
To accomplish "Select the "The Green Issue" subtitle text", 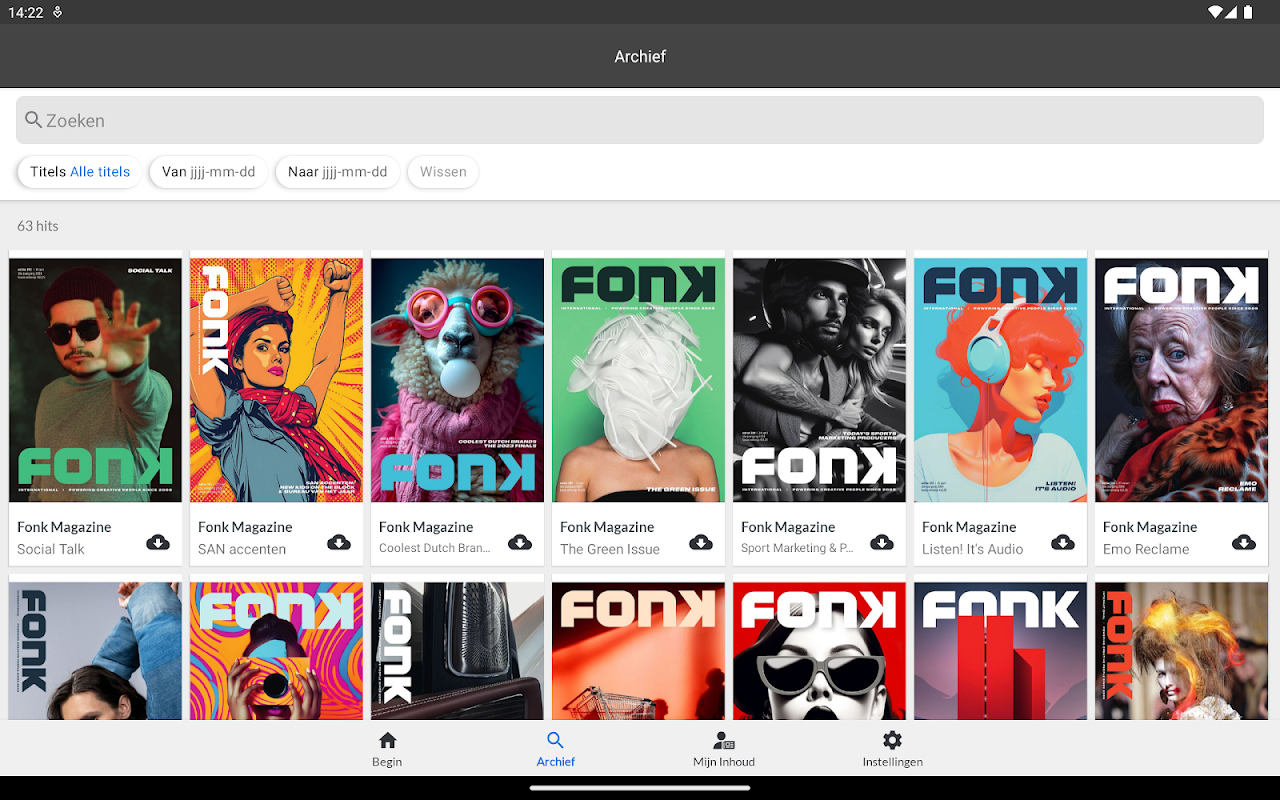I will (610, 549).
